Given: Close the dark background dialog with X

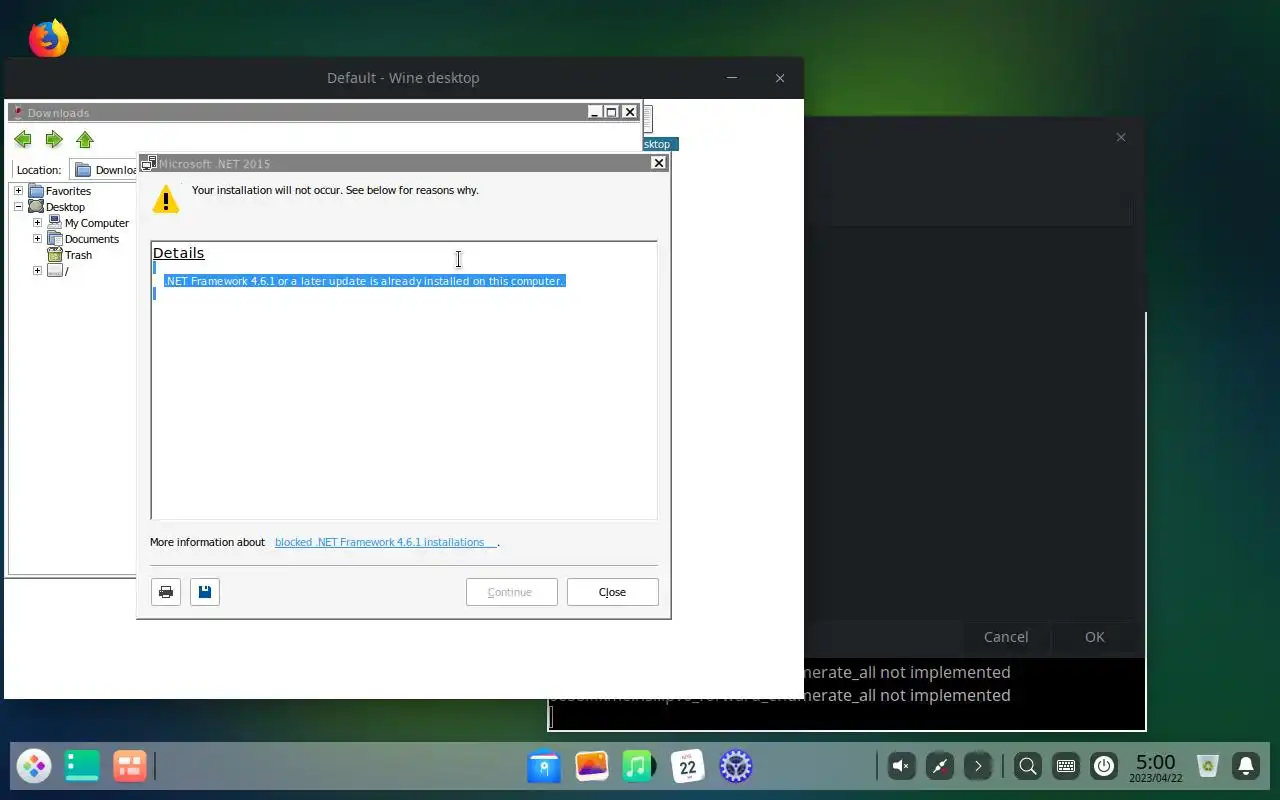Looking at the screenshot, I should [1121, 137].
